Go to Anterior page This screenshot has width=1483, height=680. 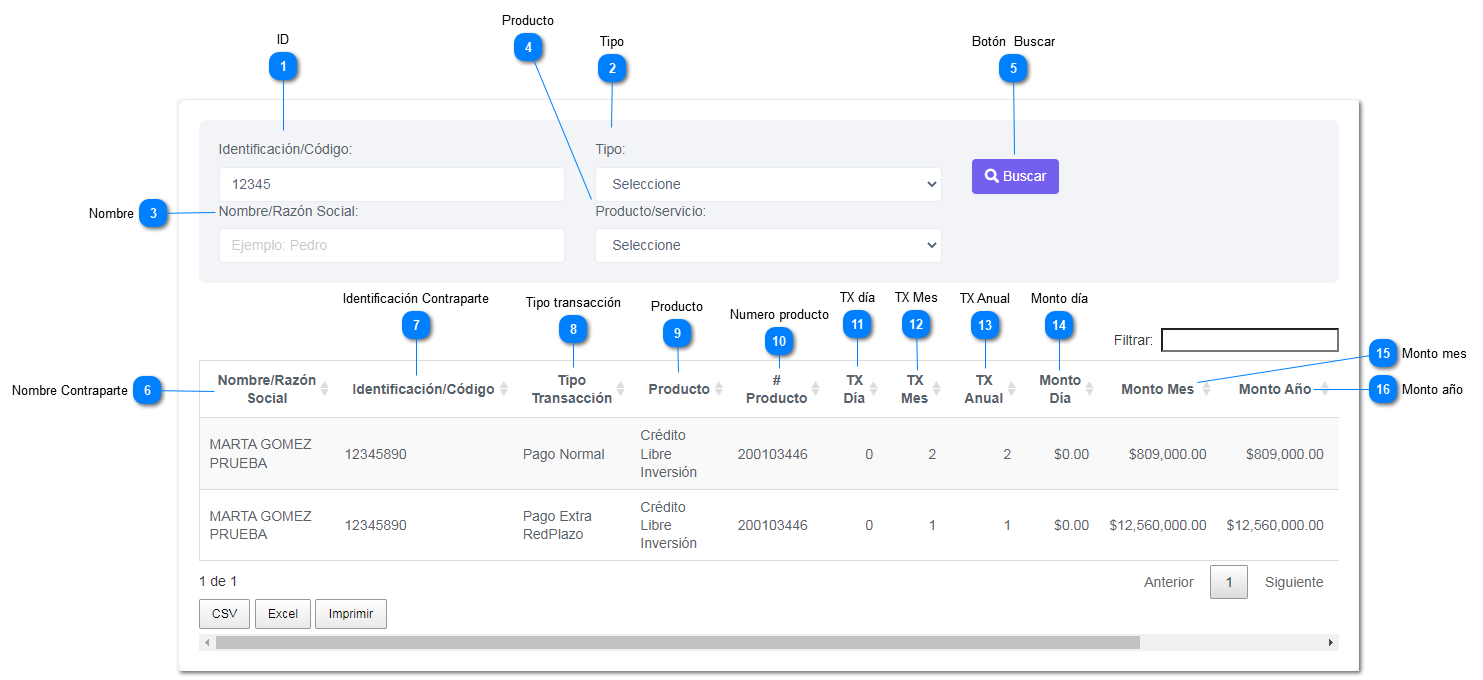1169,582
